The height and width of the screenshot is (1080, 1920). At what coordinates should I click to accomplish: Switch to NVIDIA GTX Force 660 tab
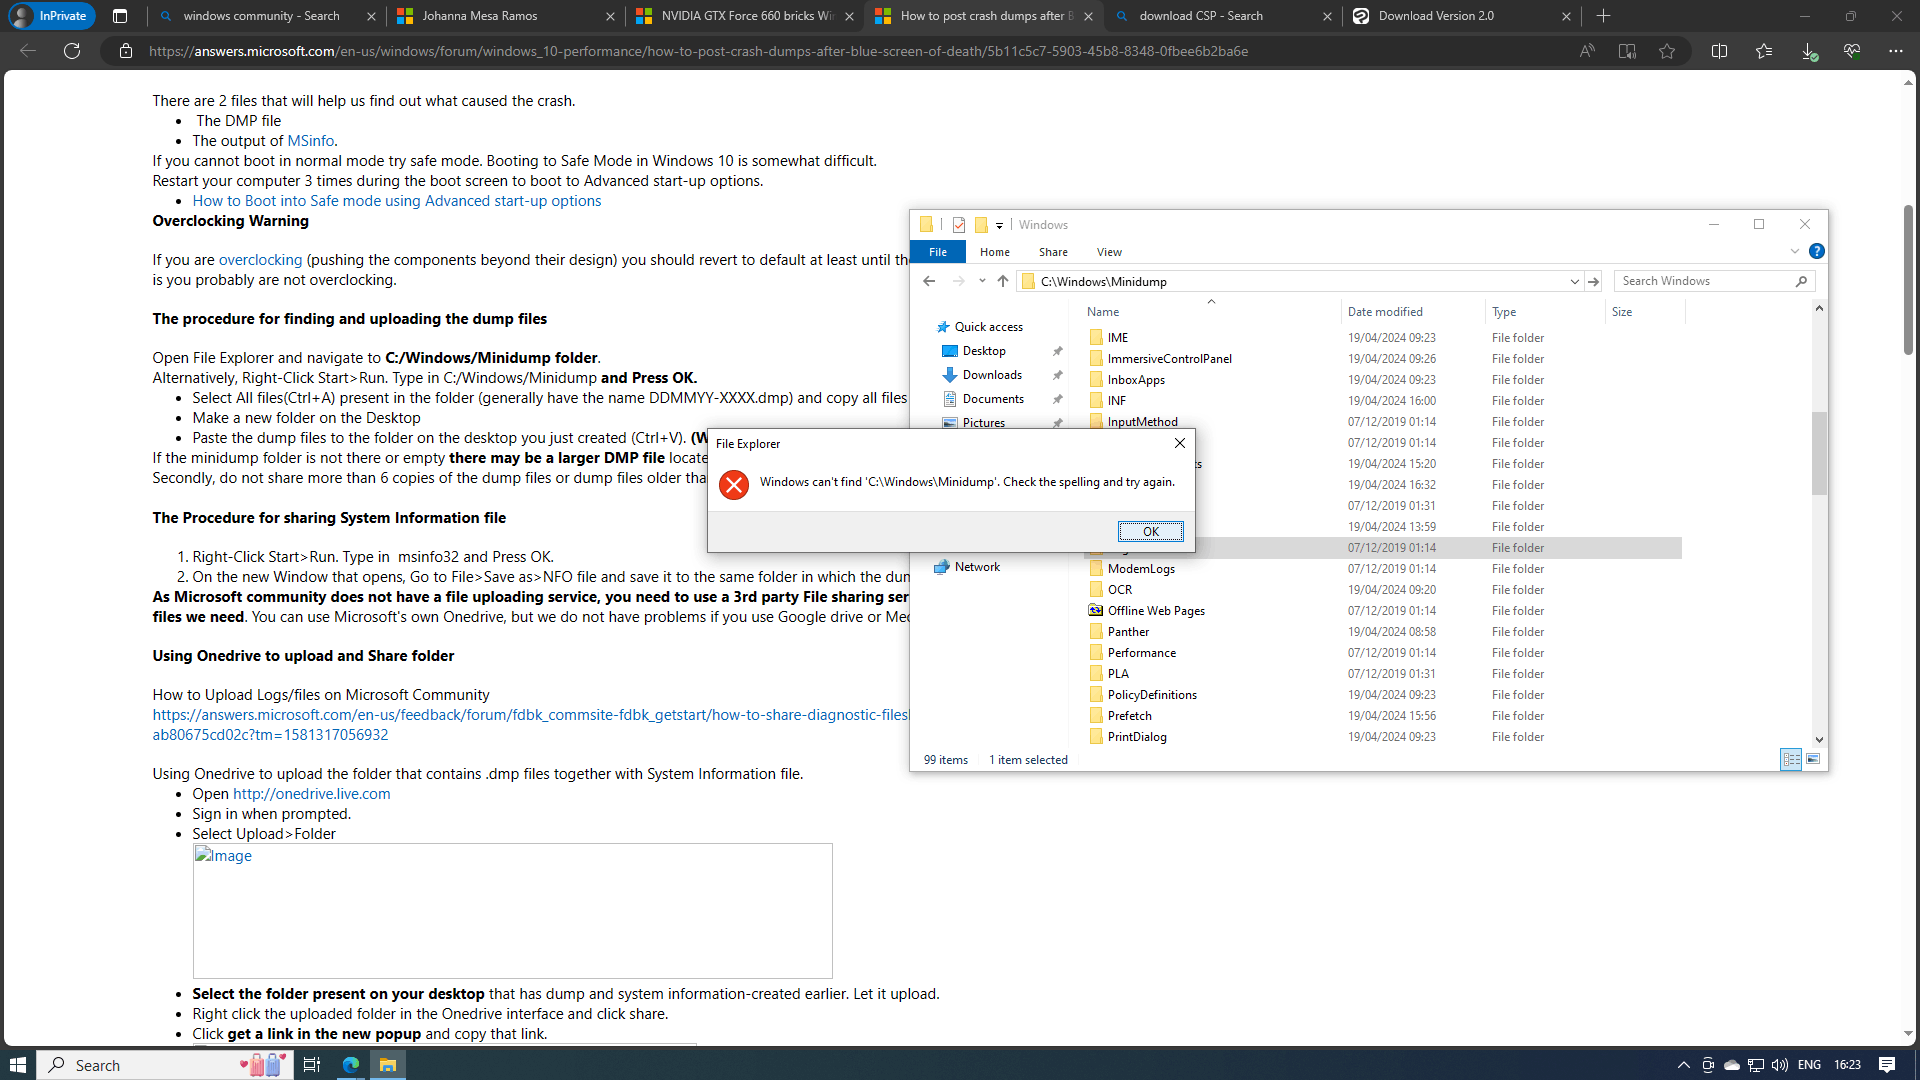pos(747,16)
